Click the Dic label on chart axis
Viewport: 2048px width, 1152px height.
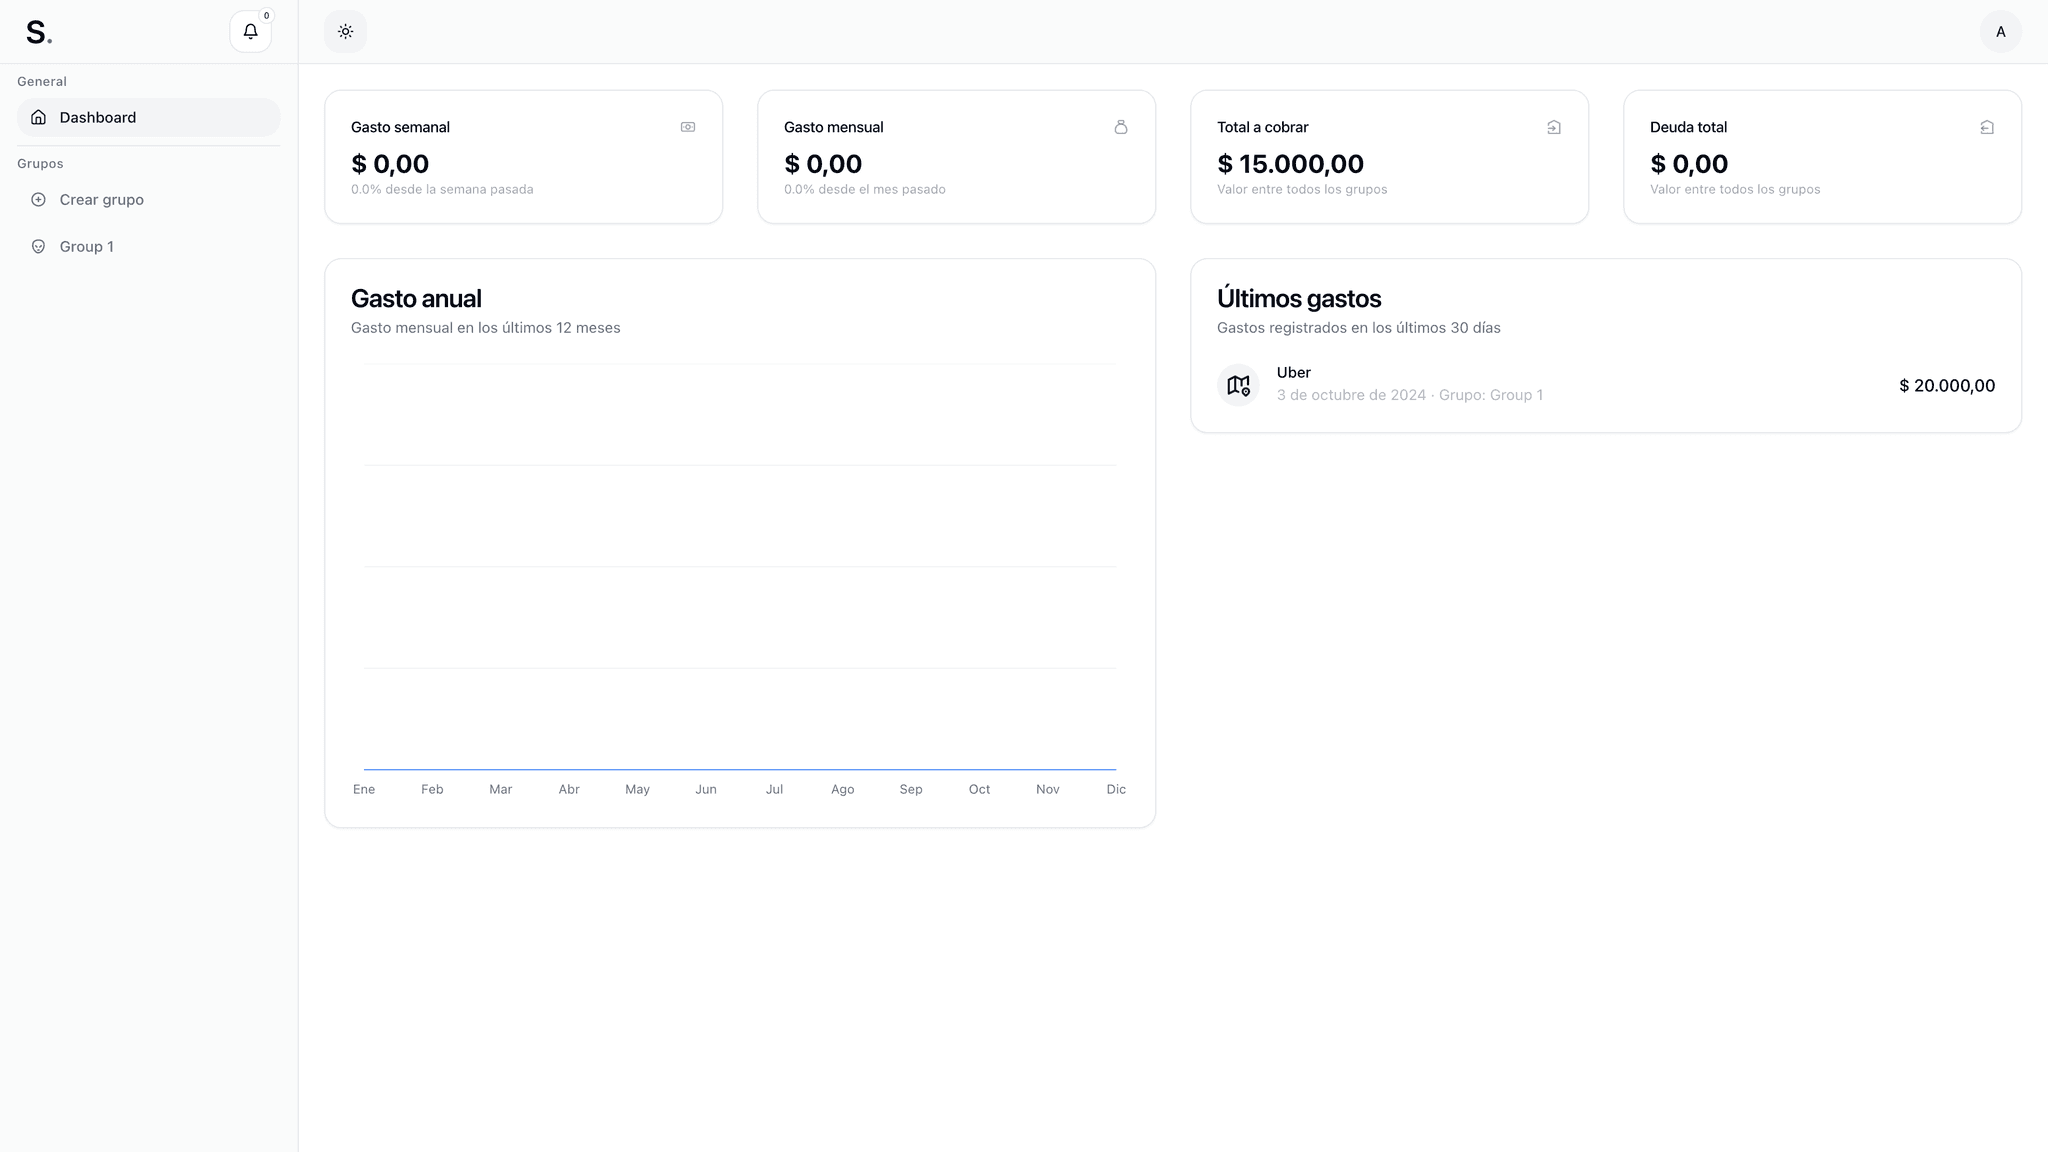pyautogui.click(x=1116, y=789)
